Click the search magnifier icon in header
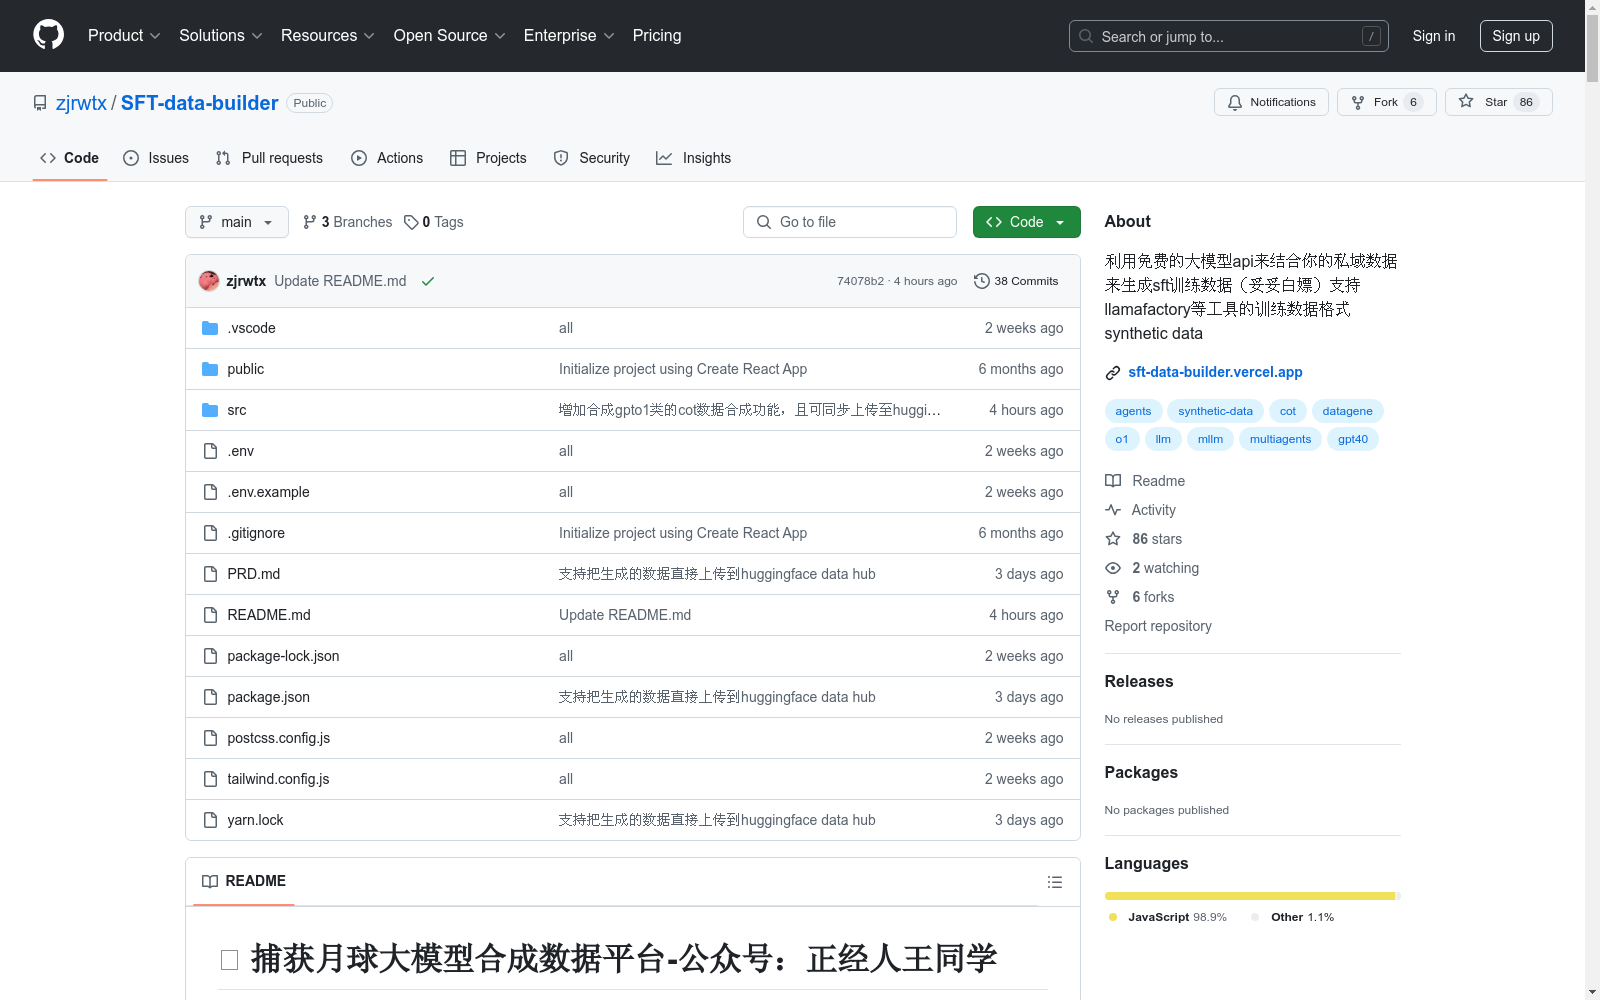 [x=1086, y=36]
